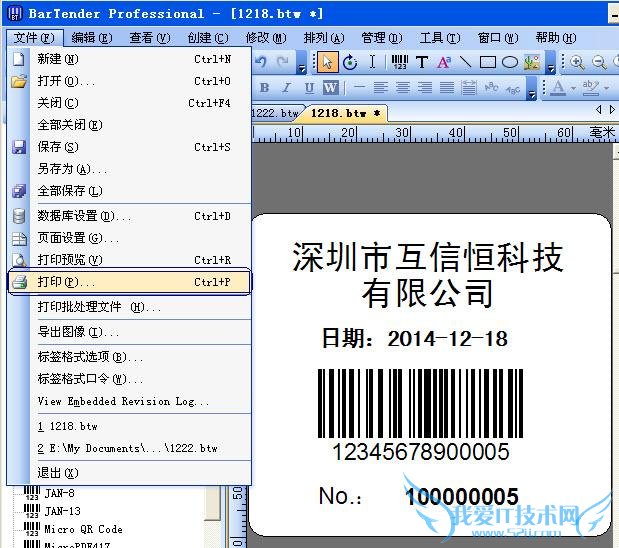Expand the object toolbar options arrow
The width and height of the screenshot is (619, 548).
click(x=550, y=66)
